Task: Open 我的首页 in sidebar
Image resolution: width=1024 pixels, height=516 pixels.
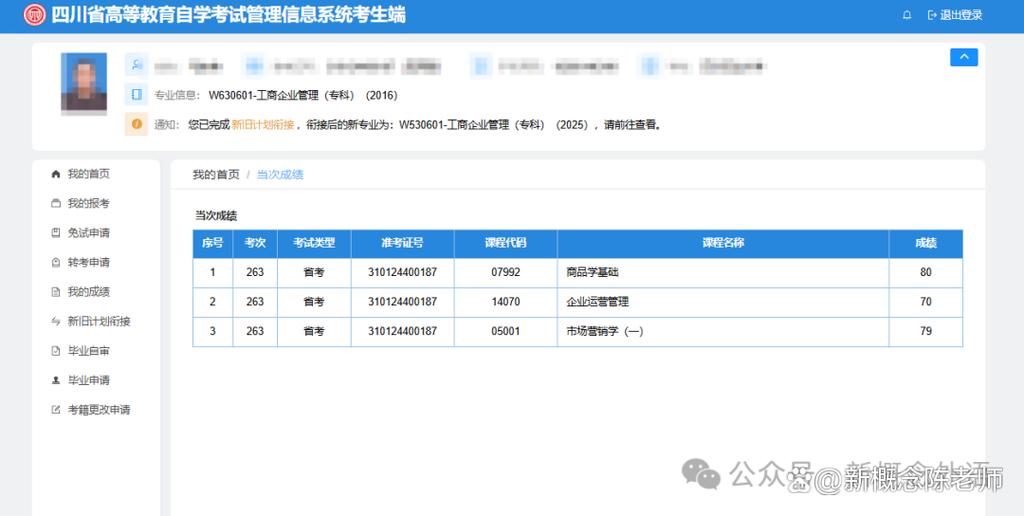Action: click(88, 174)
